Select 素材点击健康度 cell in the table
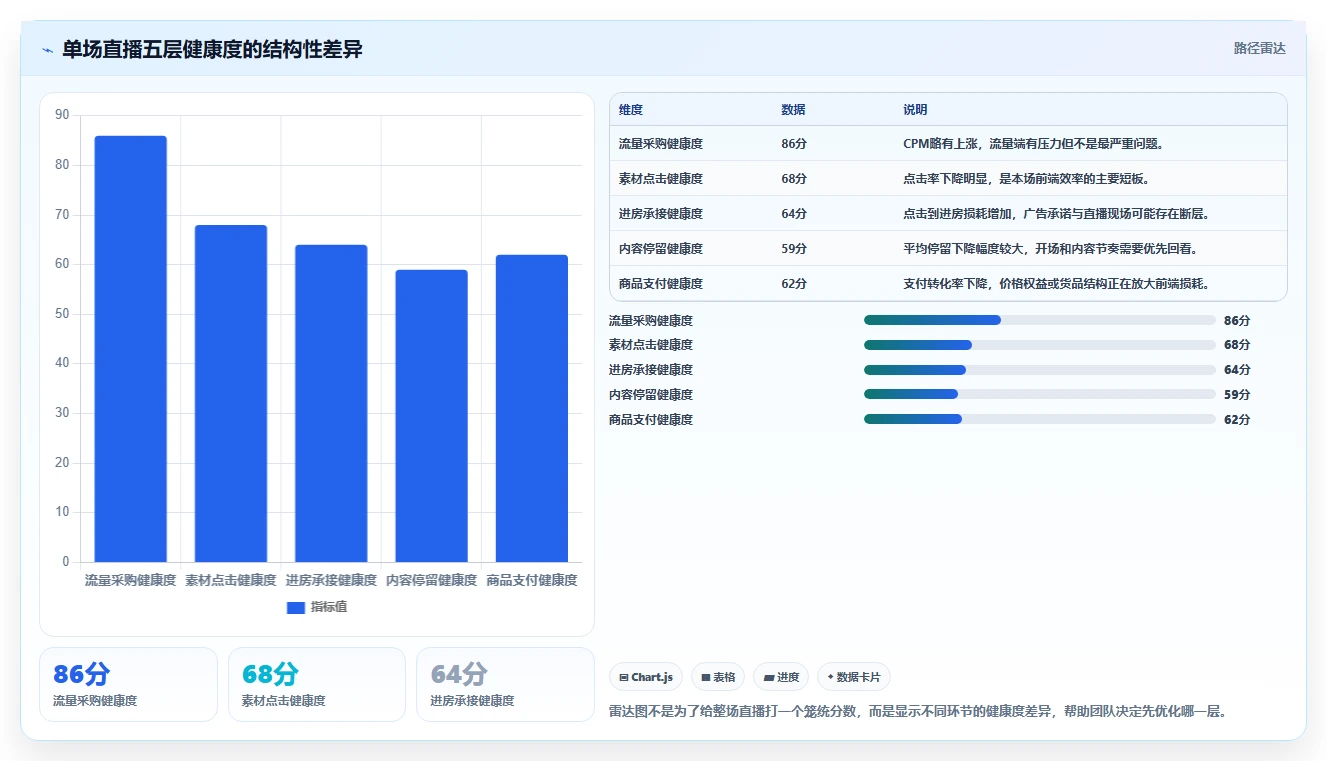Screen dimensions: 1327x761 (661, 179)
